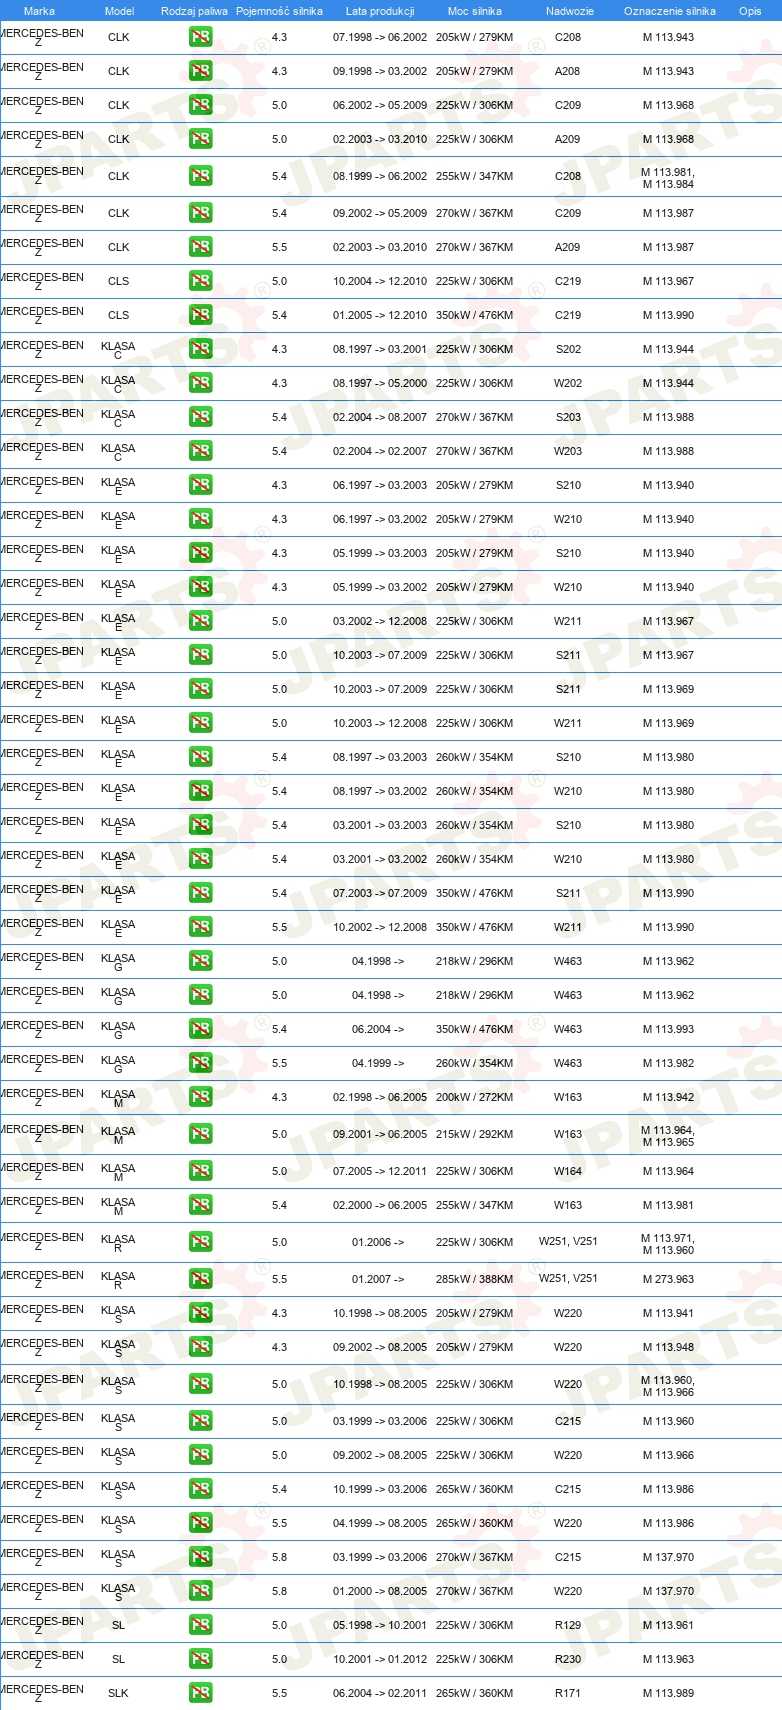Click the Moc silnika column header

pyautogui.click(x=475, y=11)
